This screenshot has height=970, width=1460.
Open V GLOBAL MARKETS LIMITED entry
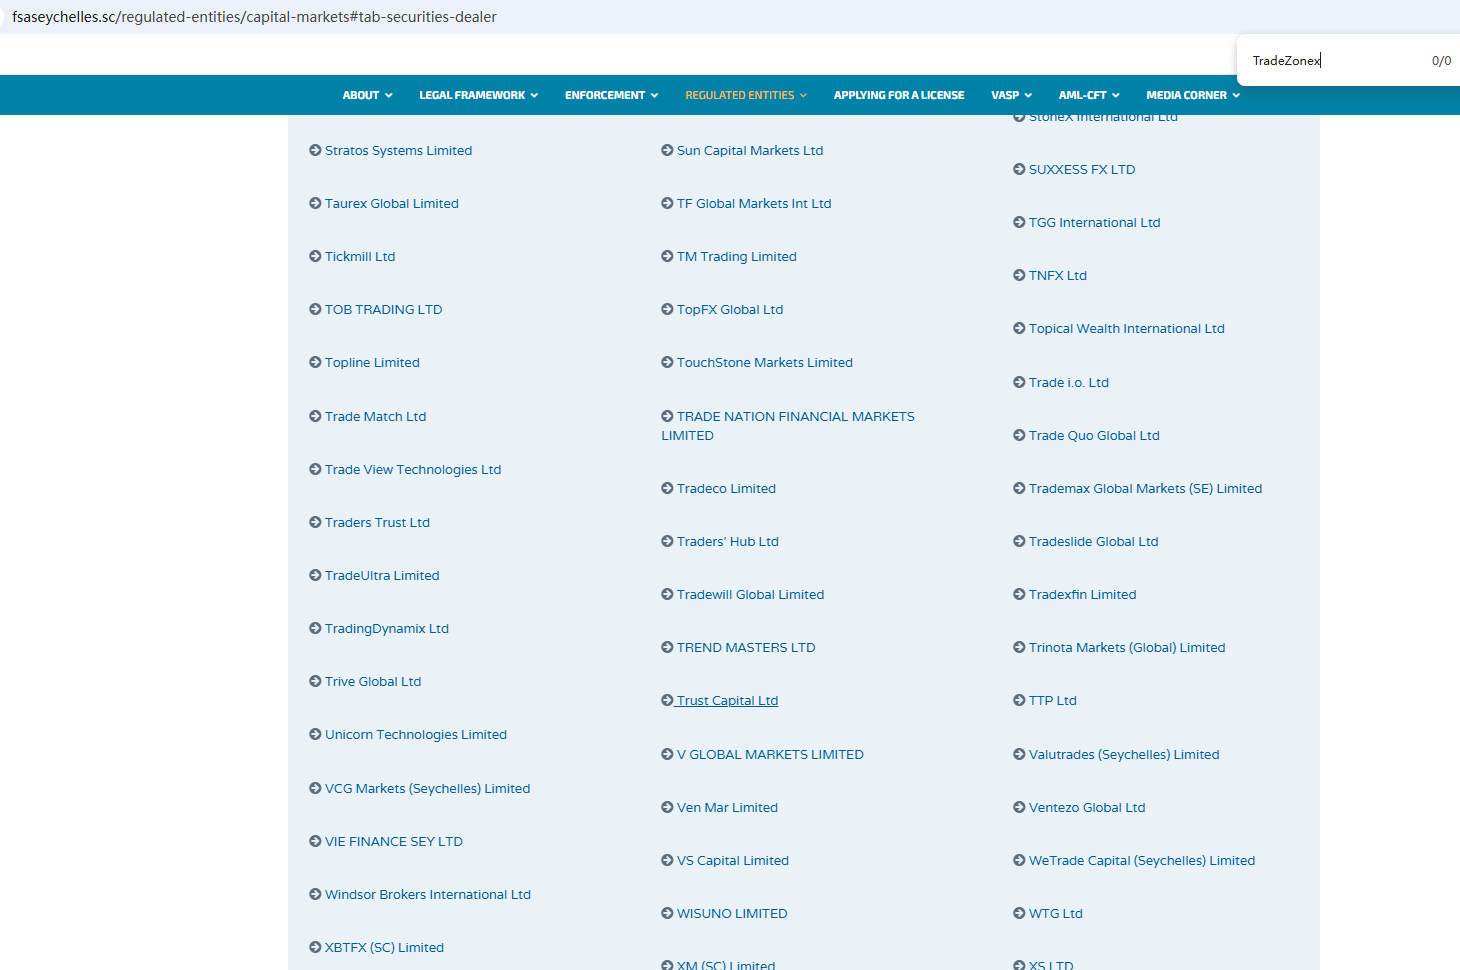tap(770, 754)
